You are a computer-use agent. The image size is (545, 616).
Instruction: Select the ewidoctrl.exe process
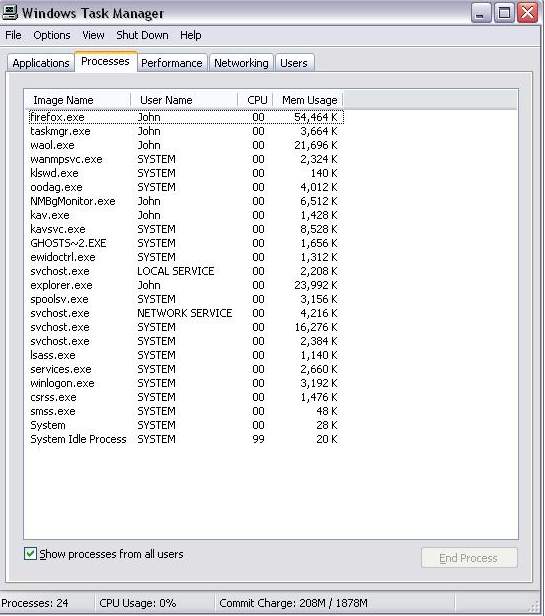click(x=186, y=257)
